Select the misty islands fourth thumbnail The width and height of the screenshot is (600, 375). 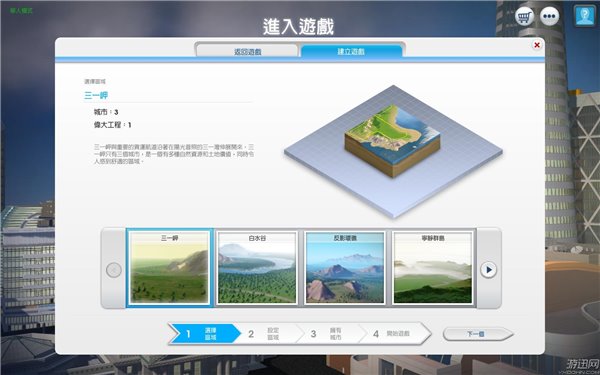pyautogui.click(x=433, y=267)
